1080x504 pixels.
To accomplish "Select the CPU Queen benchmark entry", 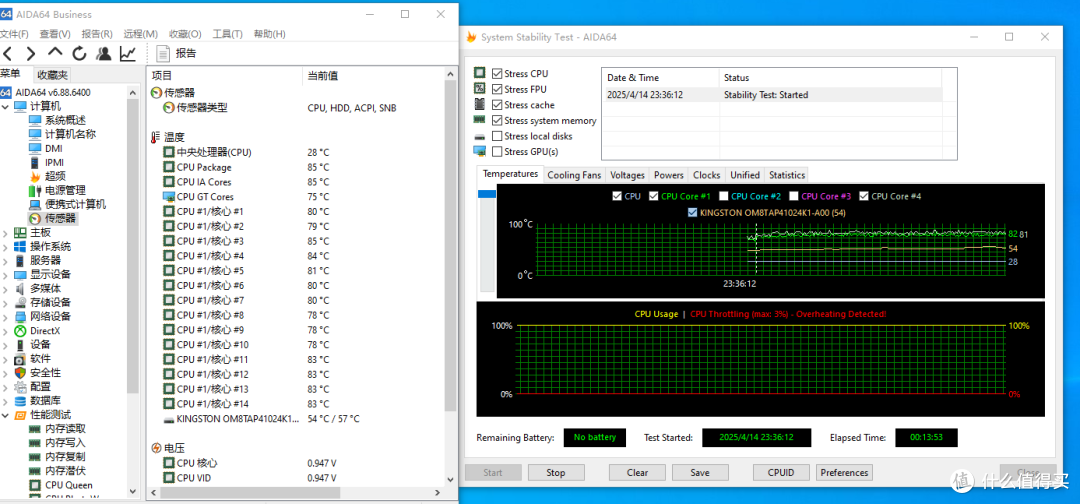I will coord(69,485).
